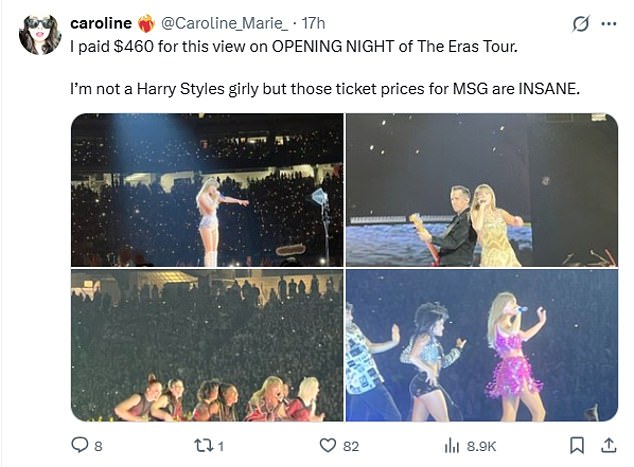Click the 8.9K views count
The width and height of the screenshot is (634, 467).
pyautogui.click(x=476, y=446)
